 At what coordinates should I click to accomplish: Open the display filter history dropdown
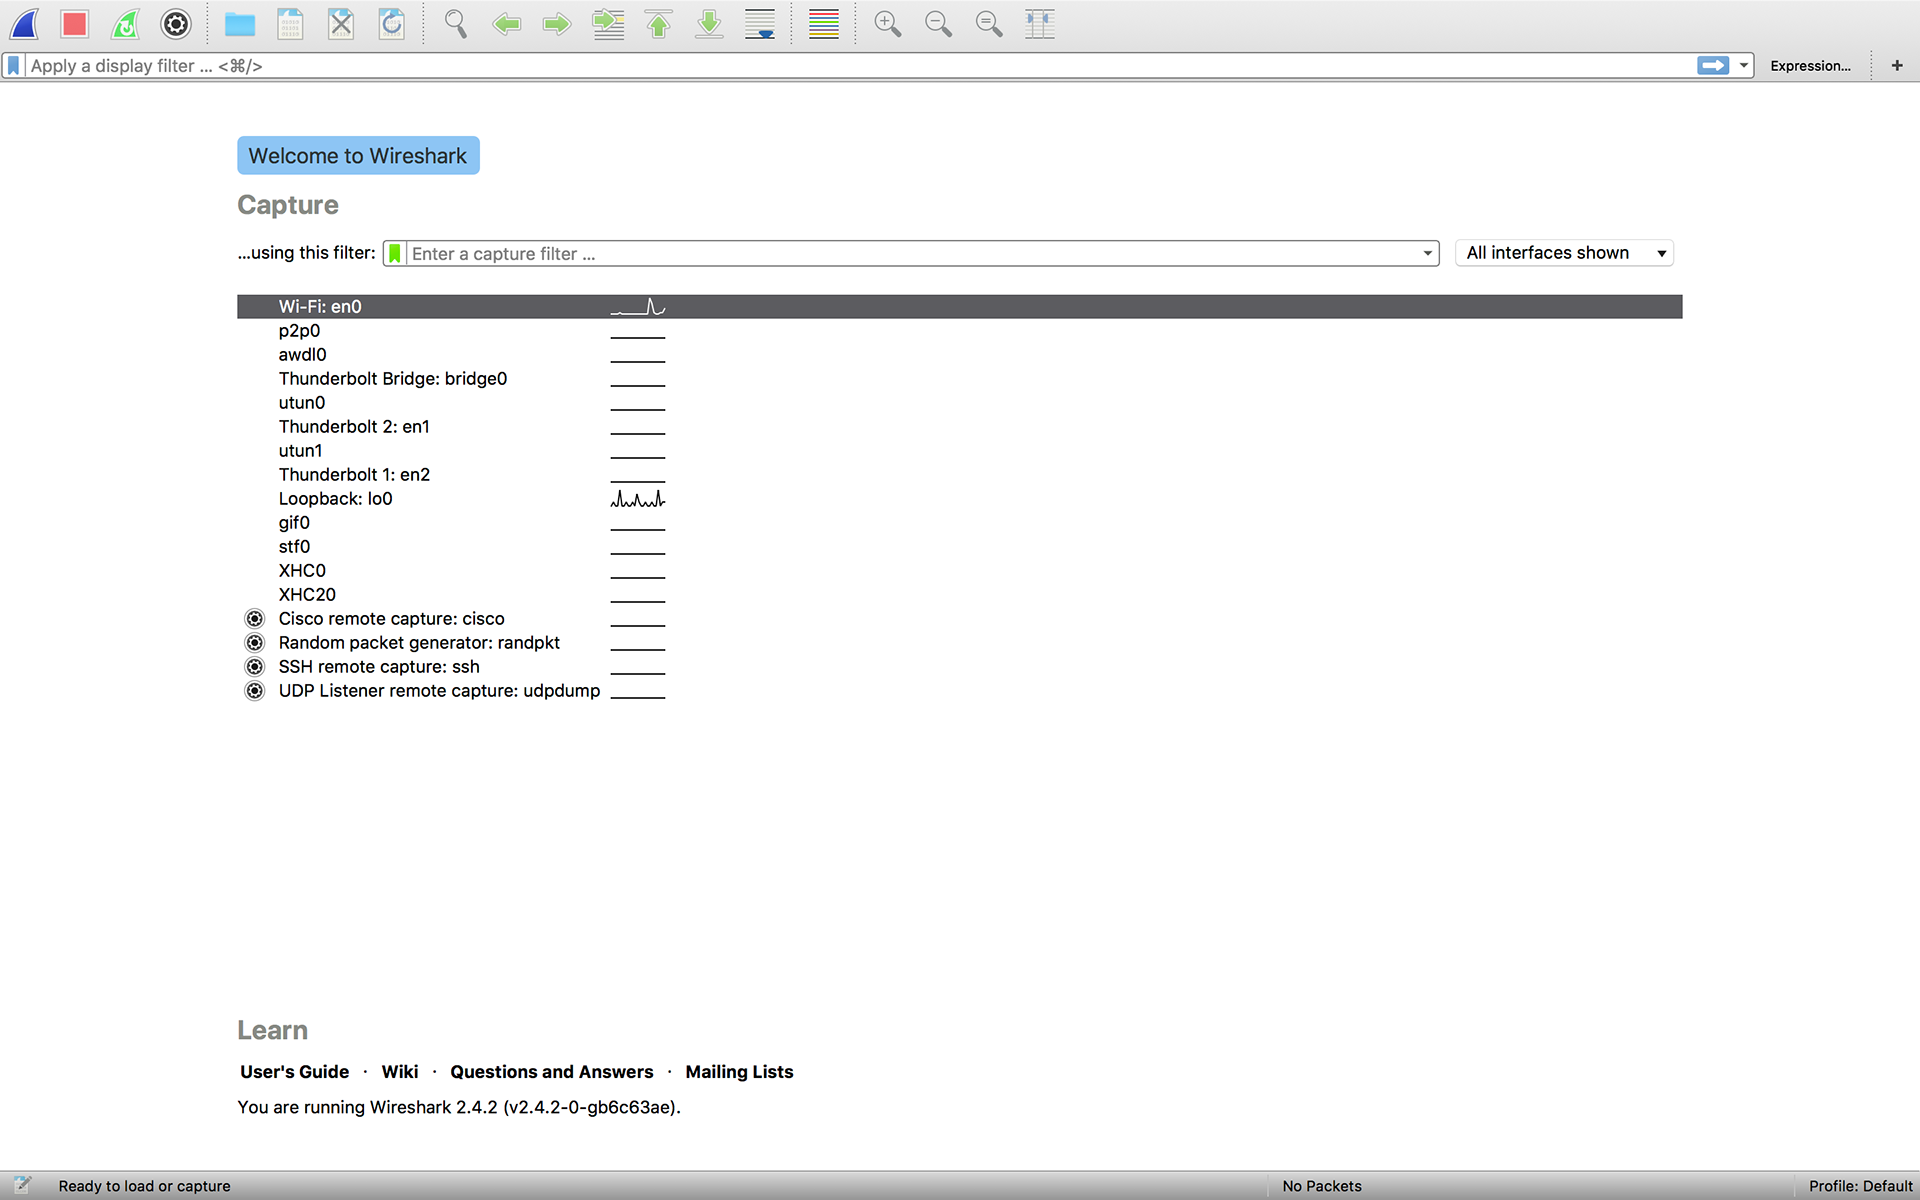1743,66
